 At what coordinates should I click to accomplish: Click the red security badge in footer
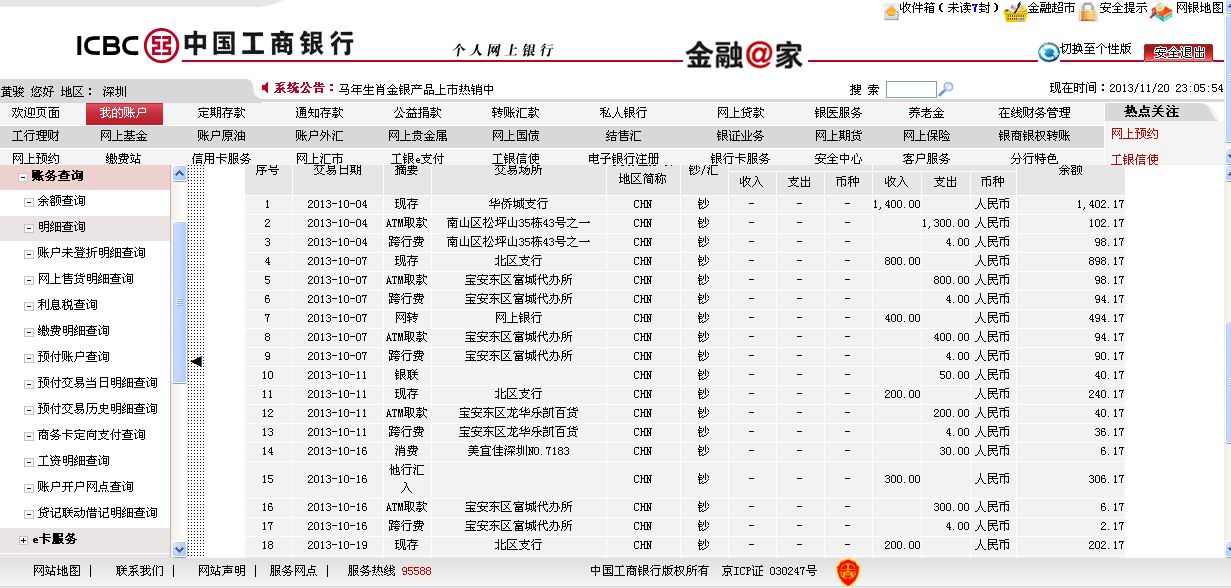(x=848, y=572)
